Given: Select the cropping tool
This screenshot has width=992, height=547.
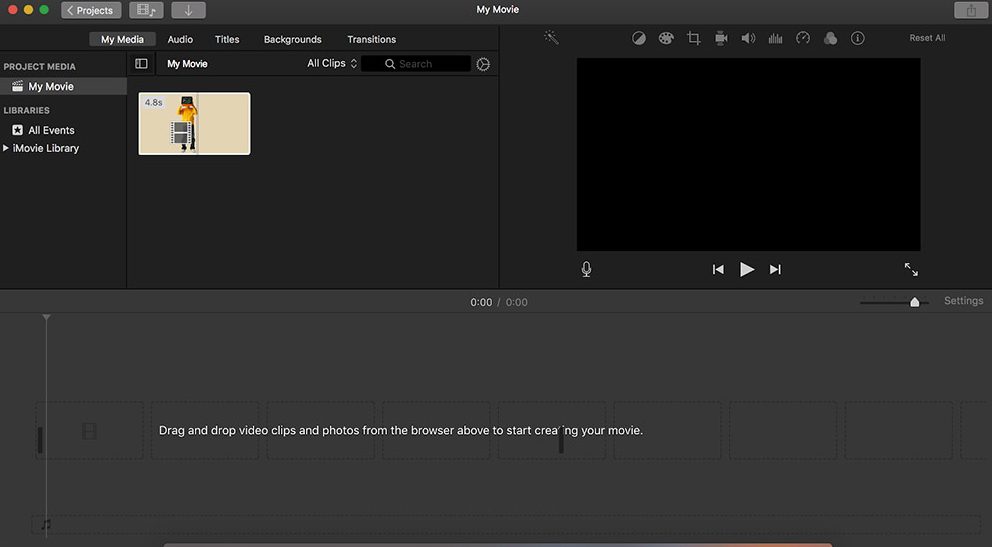Looking at the screenshot, I should pyautogui.click(x=693, y=39).
